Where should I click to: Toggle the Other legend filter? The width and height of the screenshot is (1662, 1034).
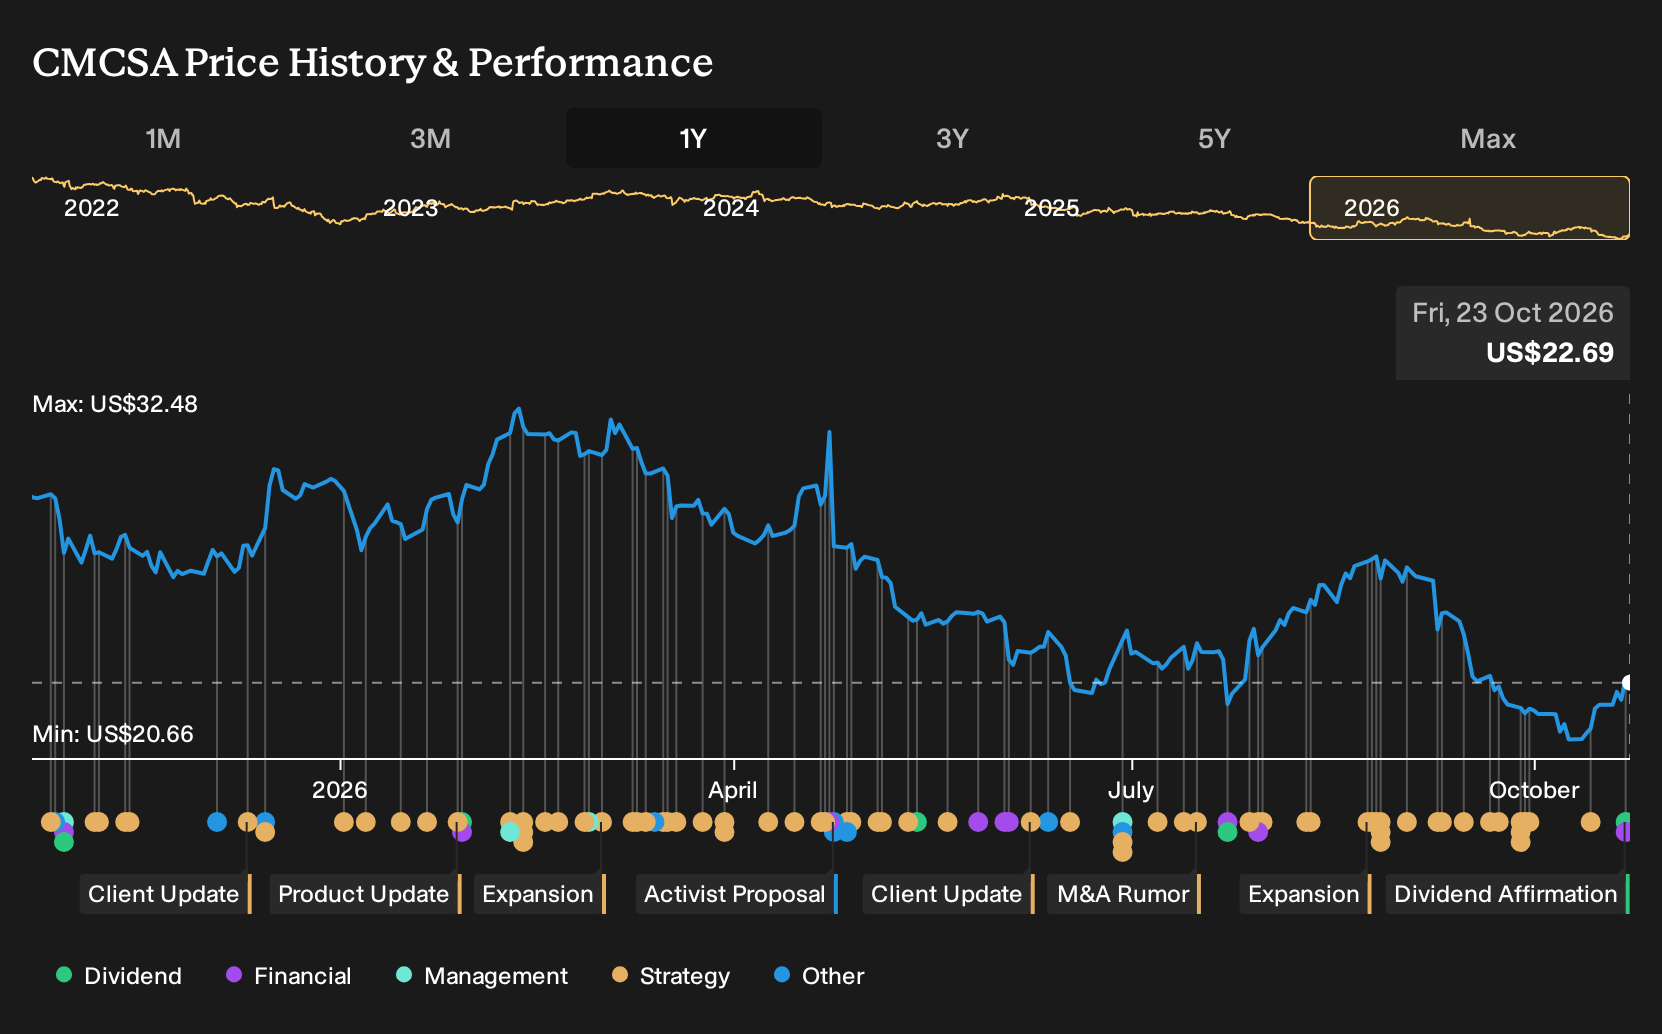point(819,976)
